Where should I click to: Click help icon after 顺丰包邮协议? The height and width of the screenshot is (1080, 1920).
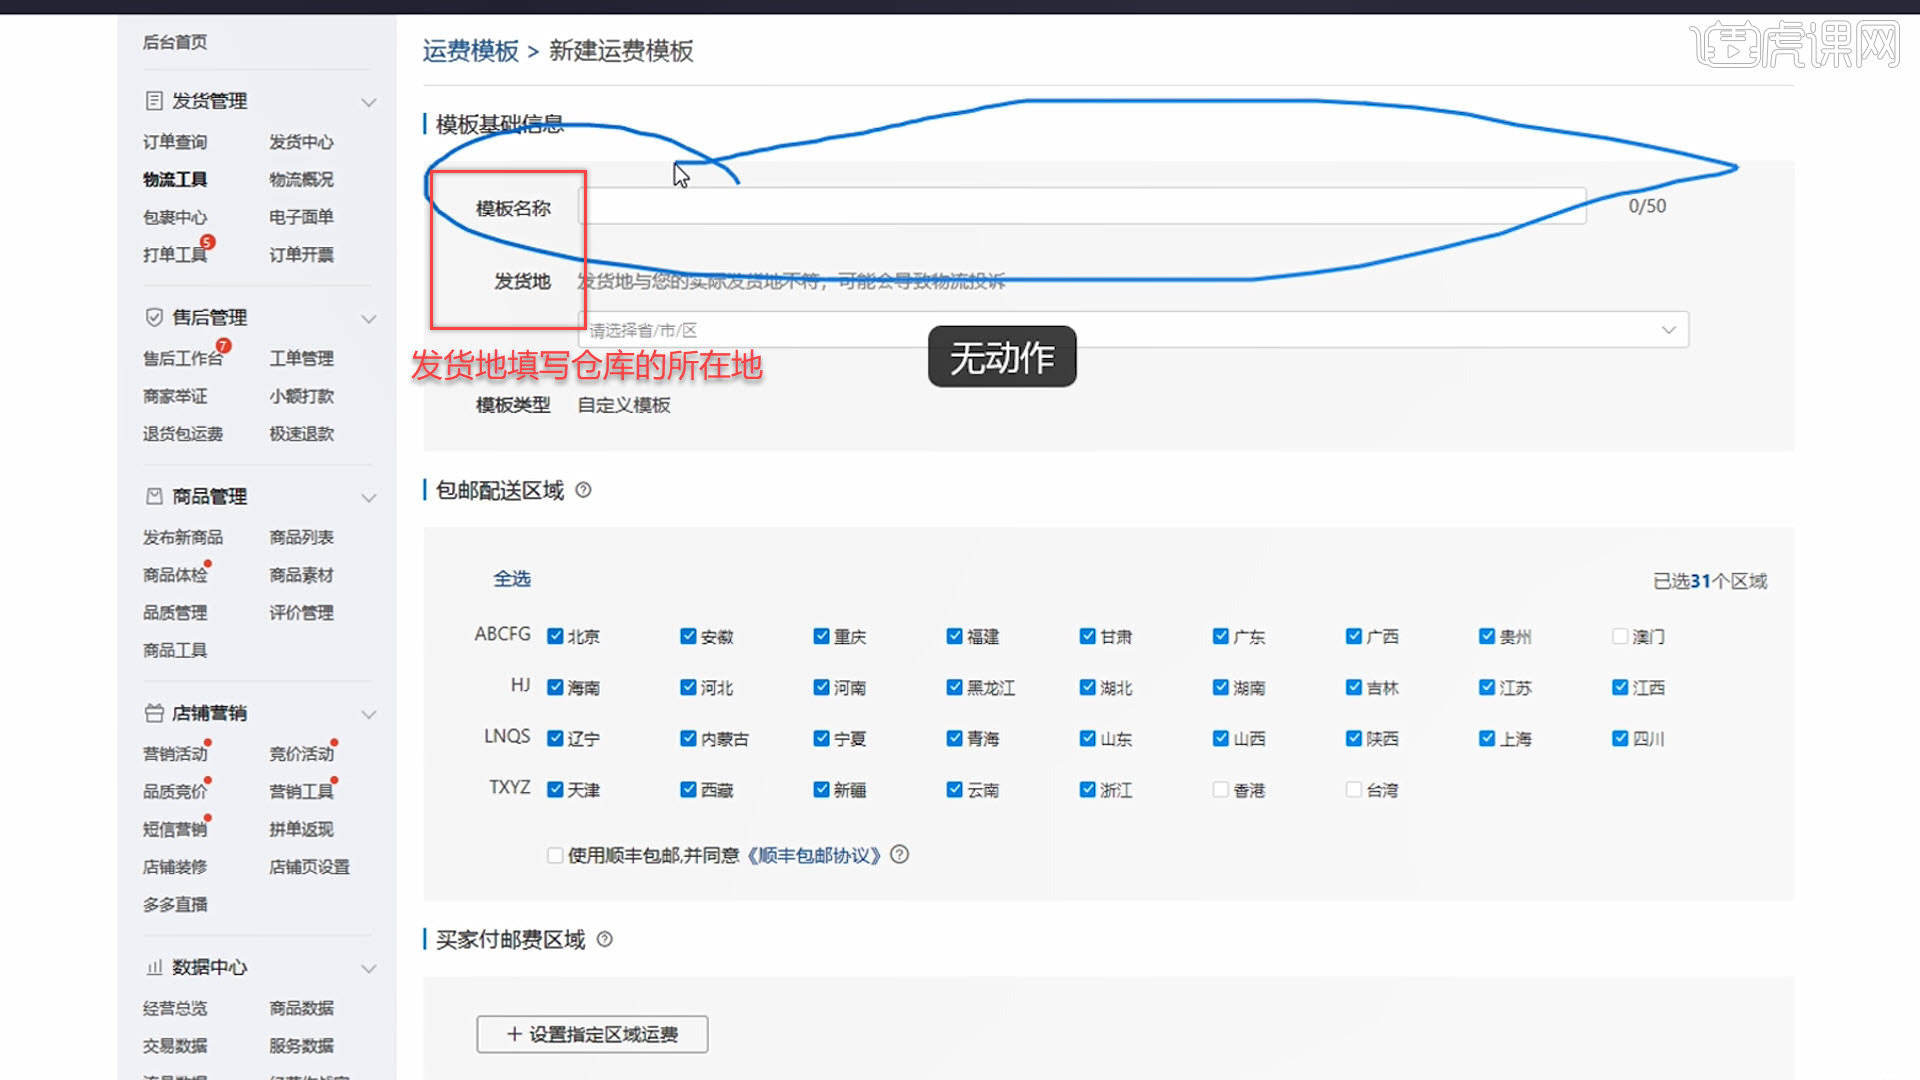900,855
